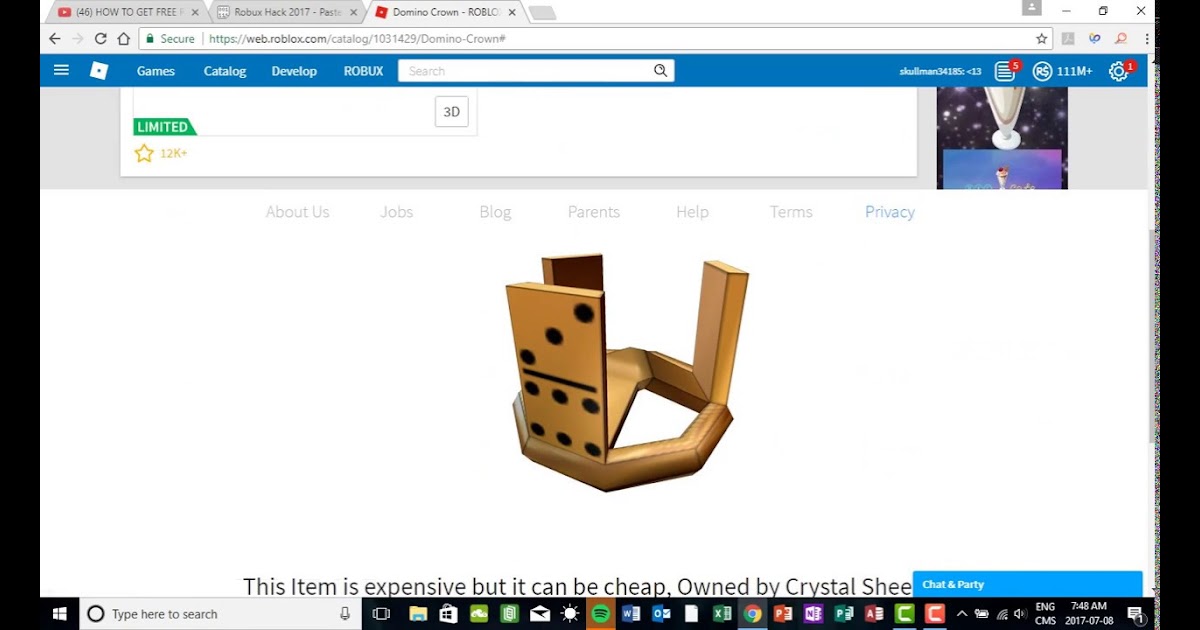Screen dimensions: 1200x630
Task: Go to Roblox home via logo icon
Action: (99, 71)
